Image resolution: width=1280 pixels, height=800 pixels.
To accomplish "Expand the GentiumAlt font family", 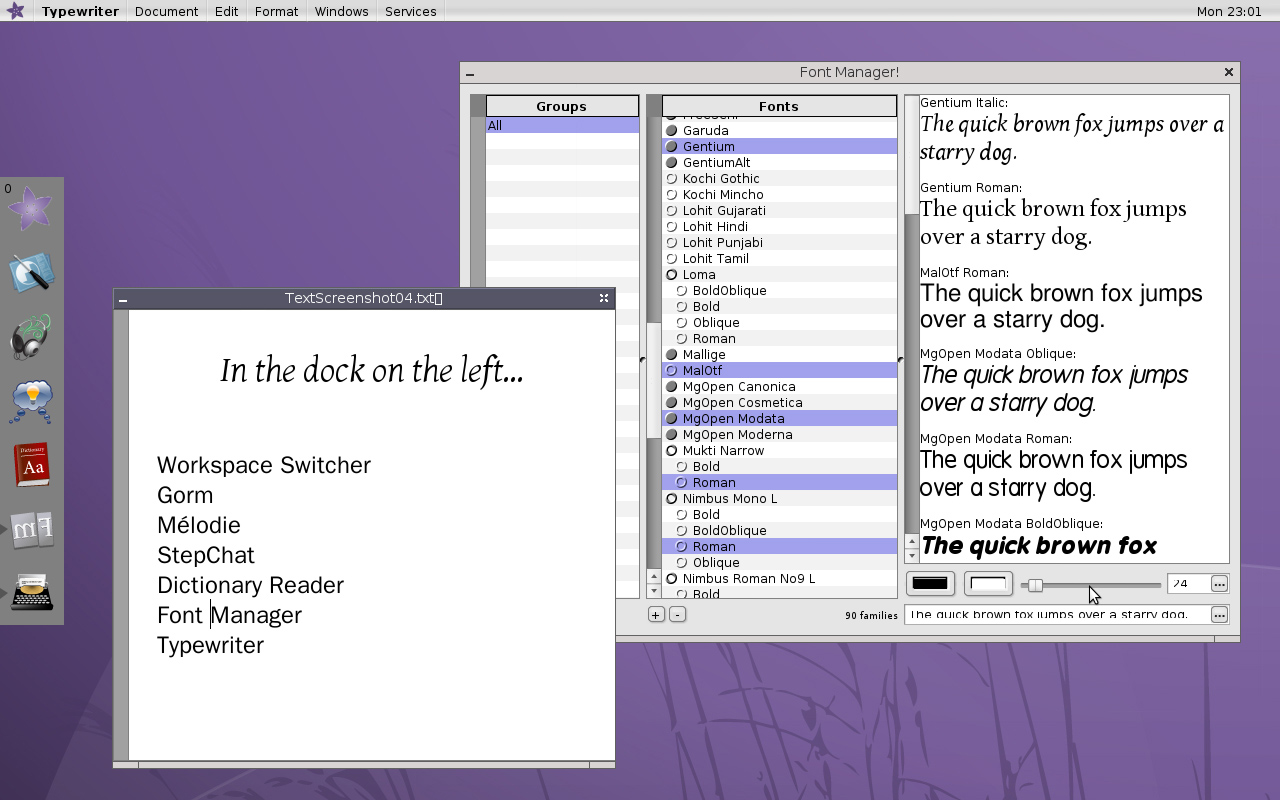I will click(x=672, y=163).
